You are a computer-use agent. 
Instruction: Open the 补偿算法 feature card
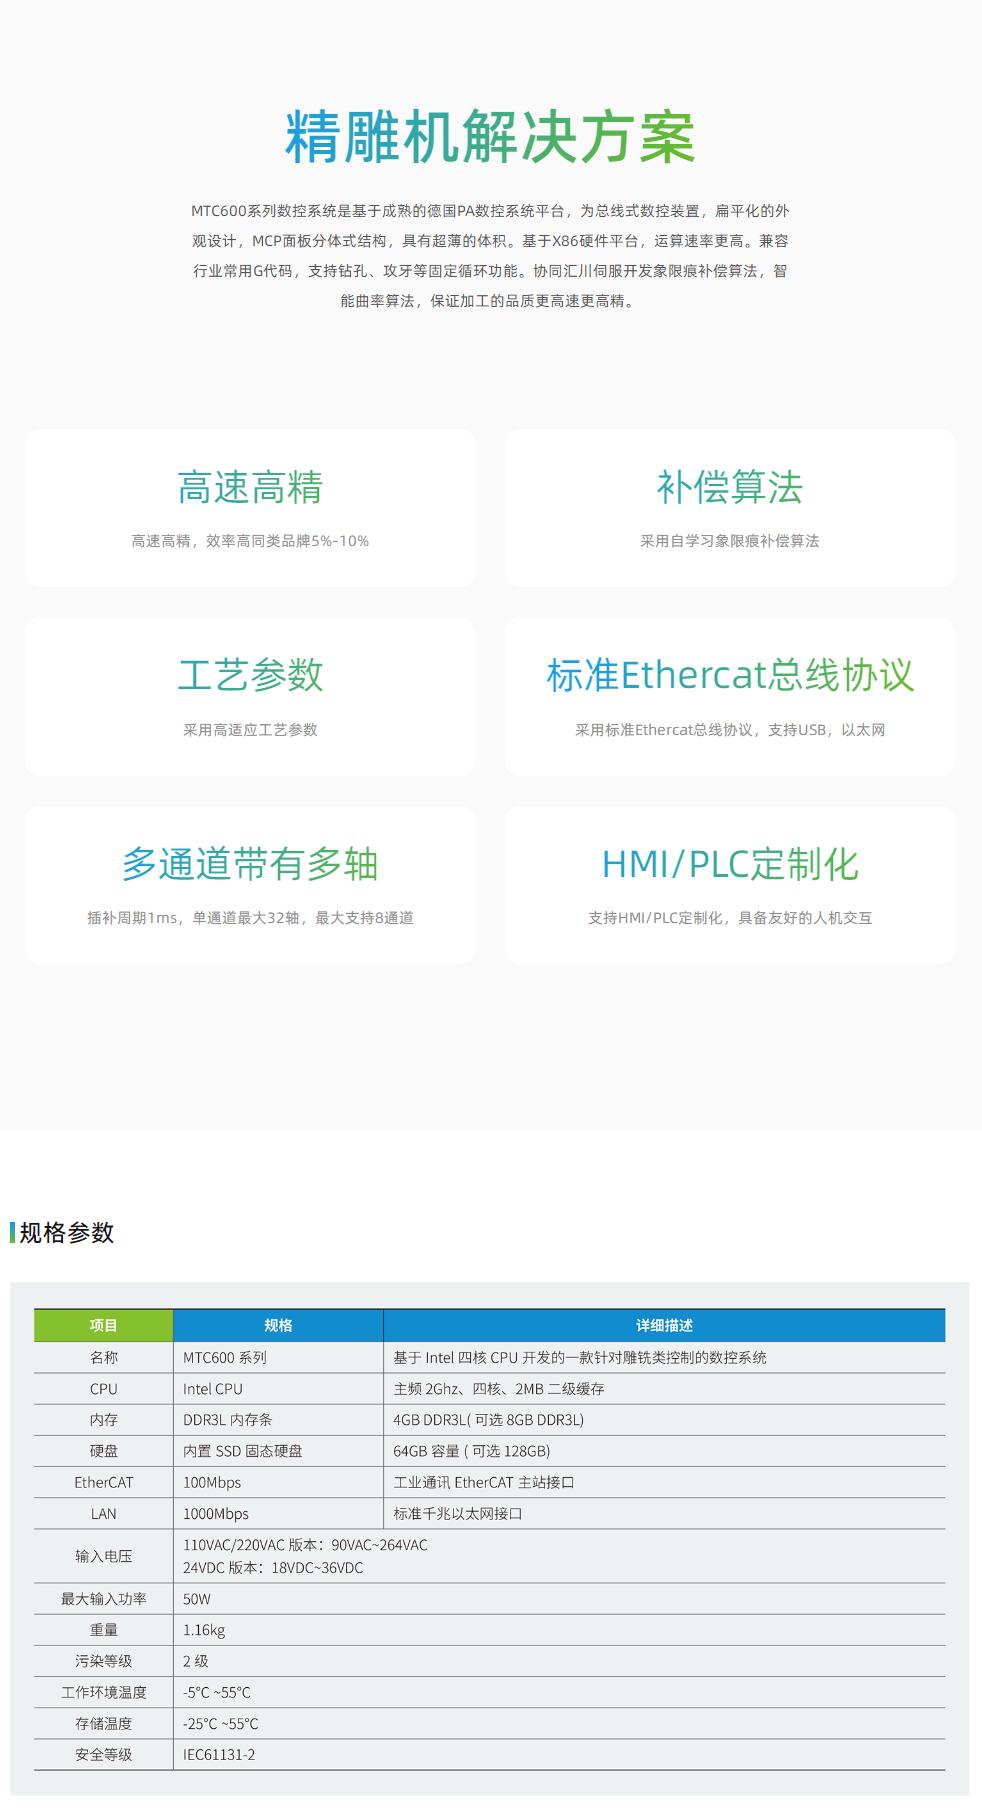[x=730, y=508]
